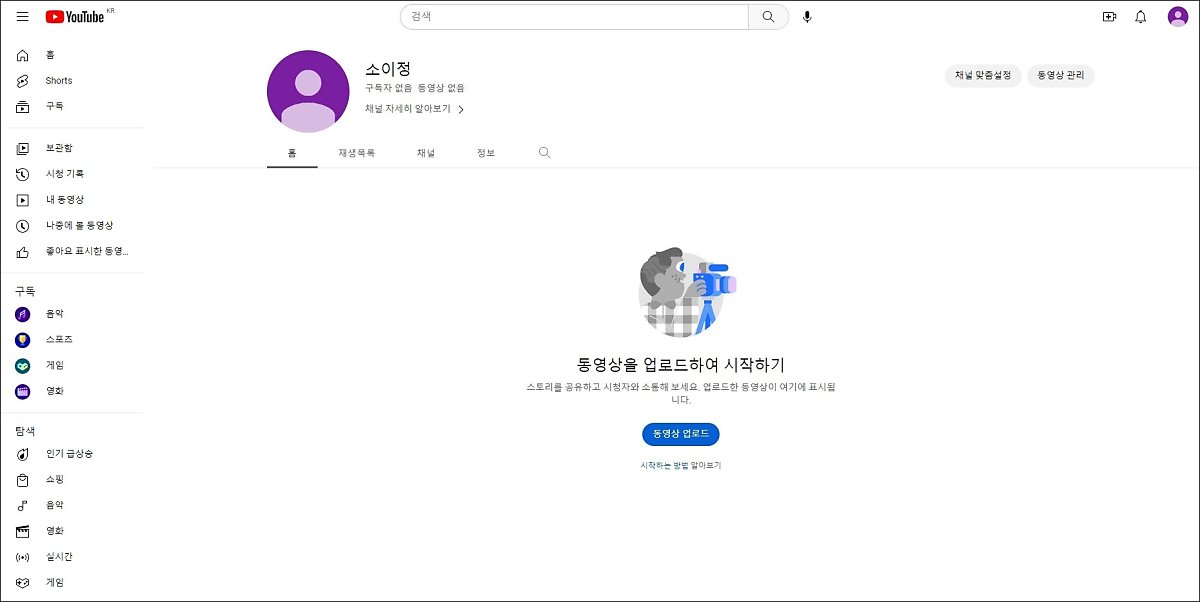This screenshot has width=1200, height=602.
Task: Switch to the 정보 tab
Action: click(x=486, y=153)
